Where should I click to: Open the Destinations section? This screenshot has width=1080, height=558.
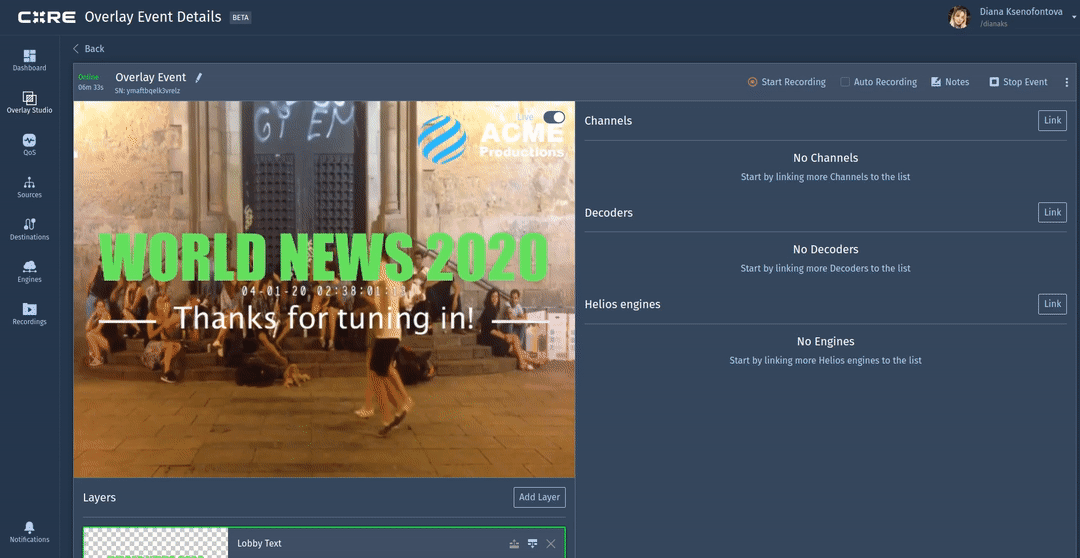tap(29, 229)
